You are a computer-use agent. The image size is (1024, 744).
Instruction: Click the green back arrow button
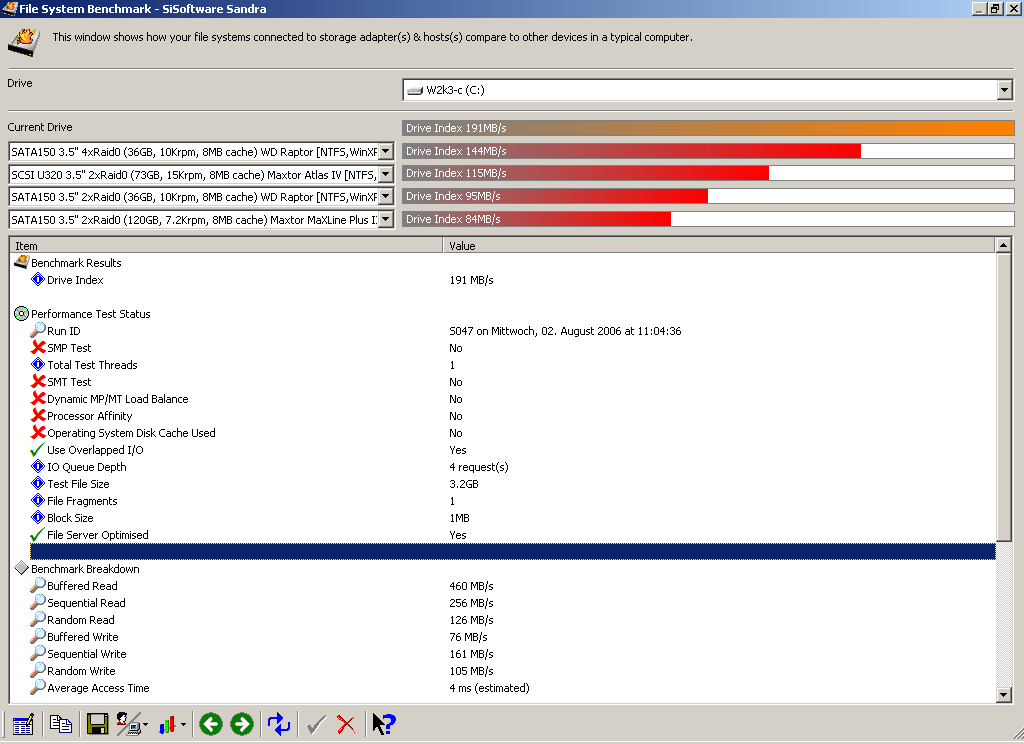point(210,724)
